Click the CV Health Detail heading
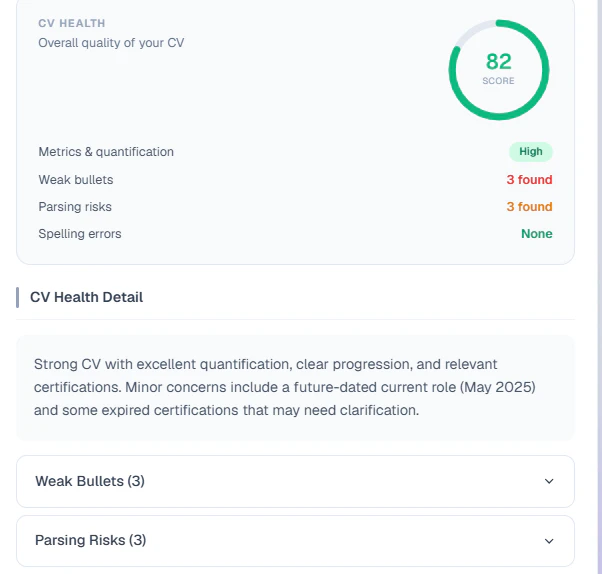The width and height of the screenshot is (602, 574). (86, 297)
